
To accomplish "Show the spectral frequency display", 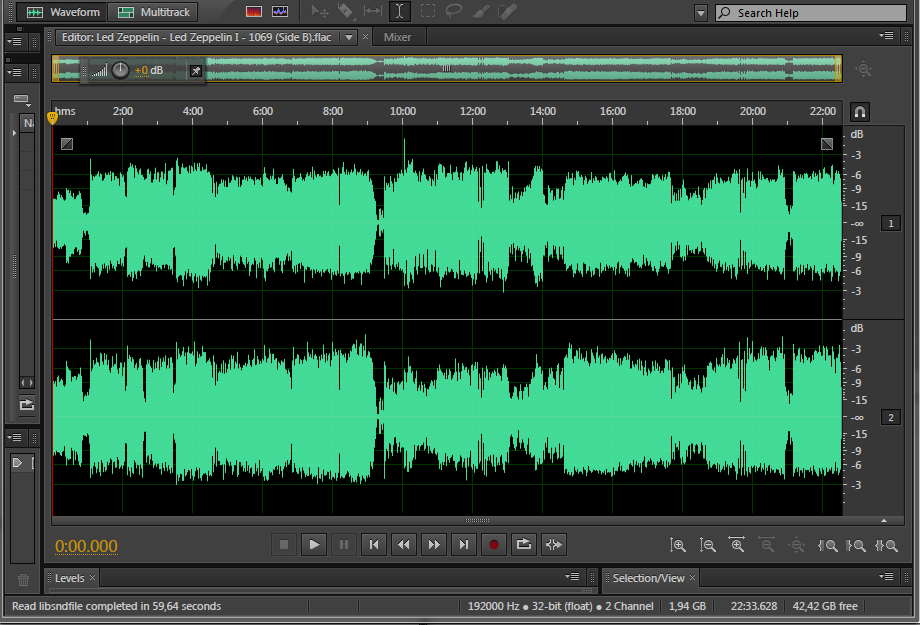I will click(254, 12).
